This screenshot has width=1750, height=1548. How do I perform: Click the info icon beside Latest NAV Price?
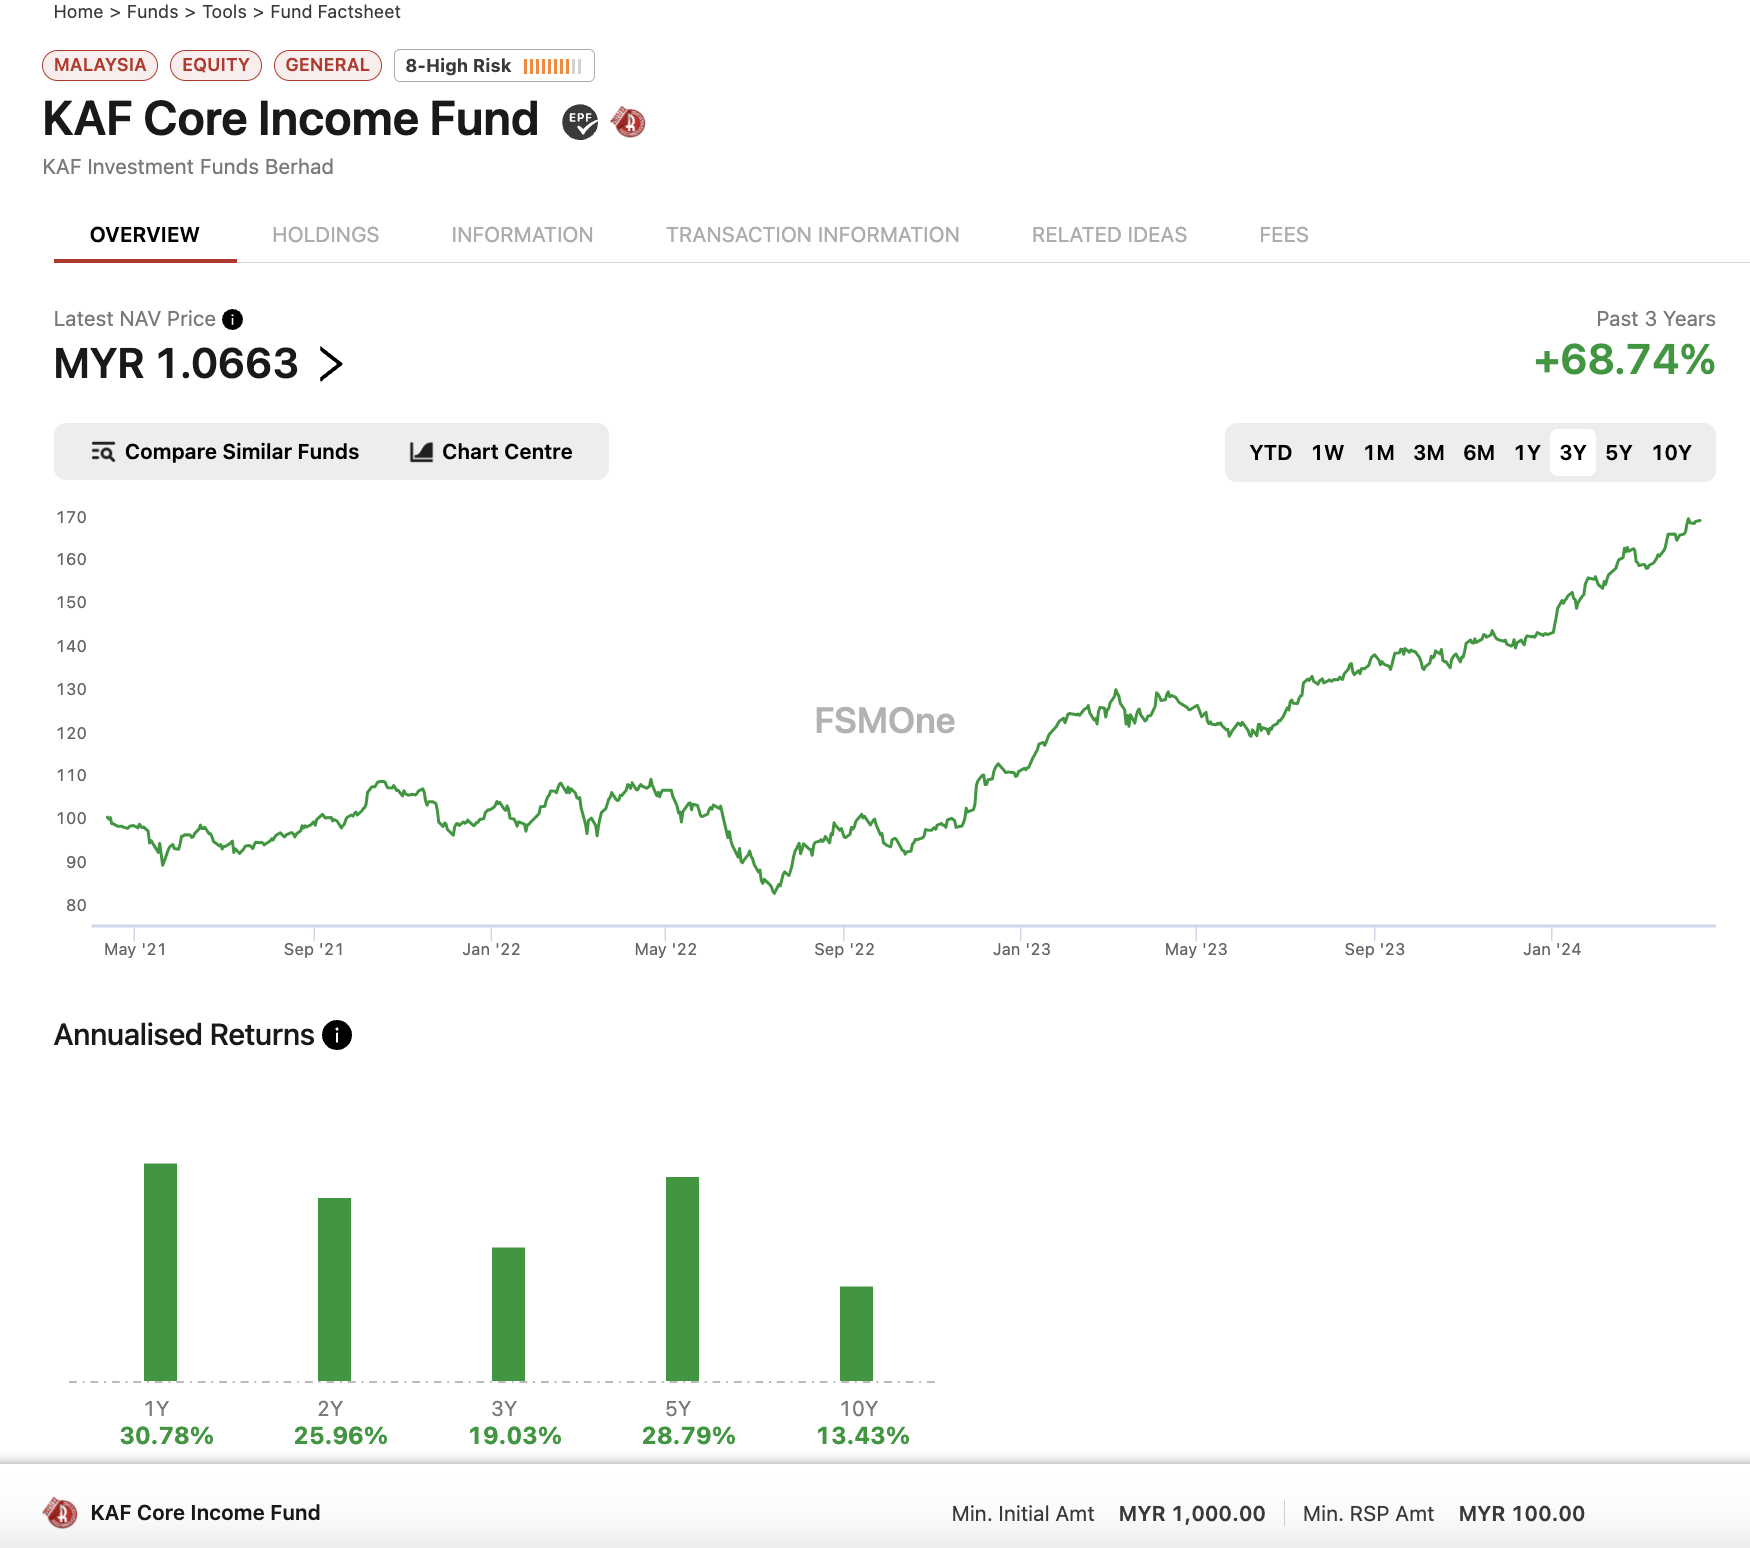232,319
